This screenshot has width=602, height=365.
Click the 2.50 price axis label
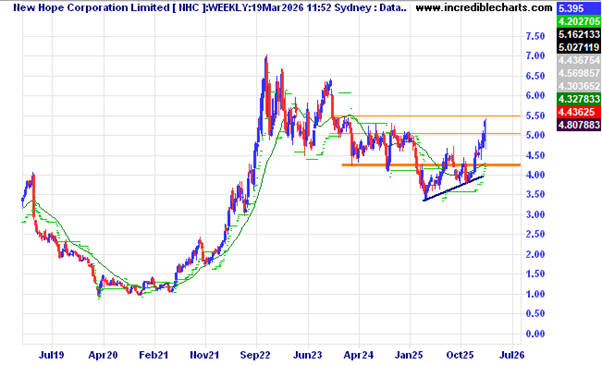click(x=535, y=234)
